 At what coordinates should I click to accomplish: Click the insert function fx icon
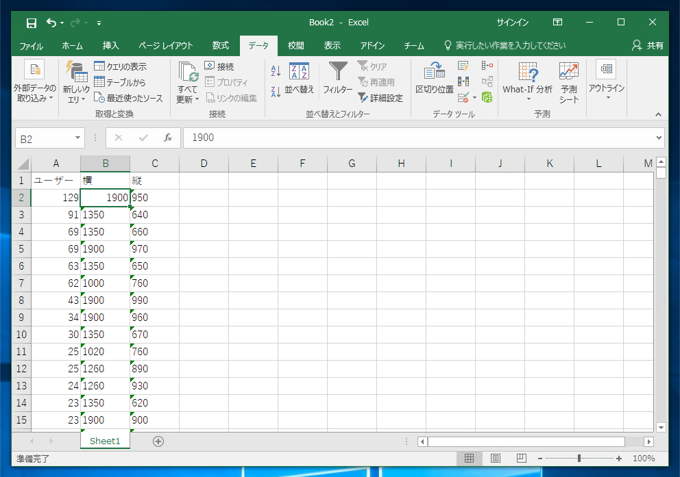(x=168, y=138)
